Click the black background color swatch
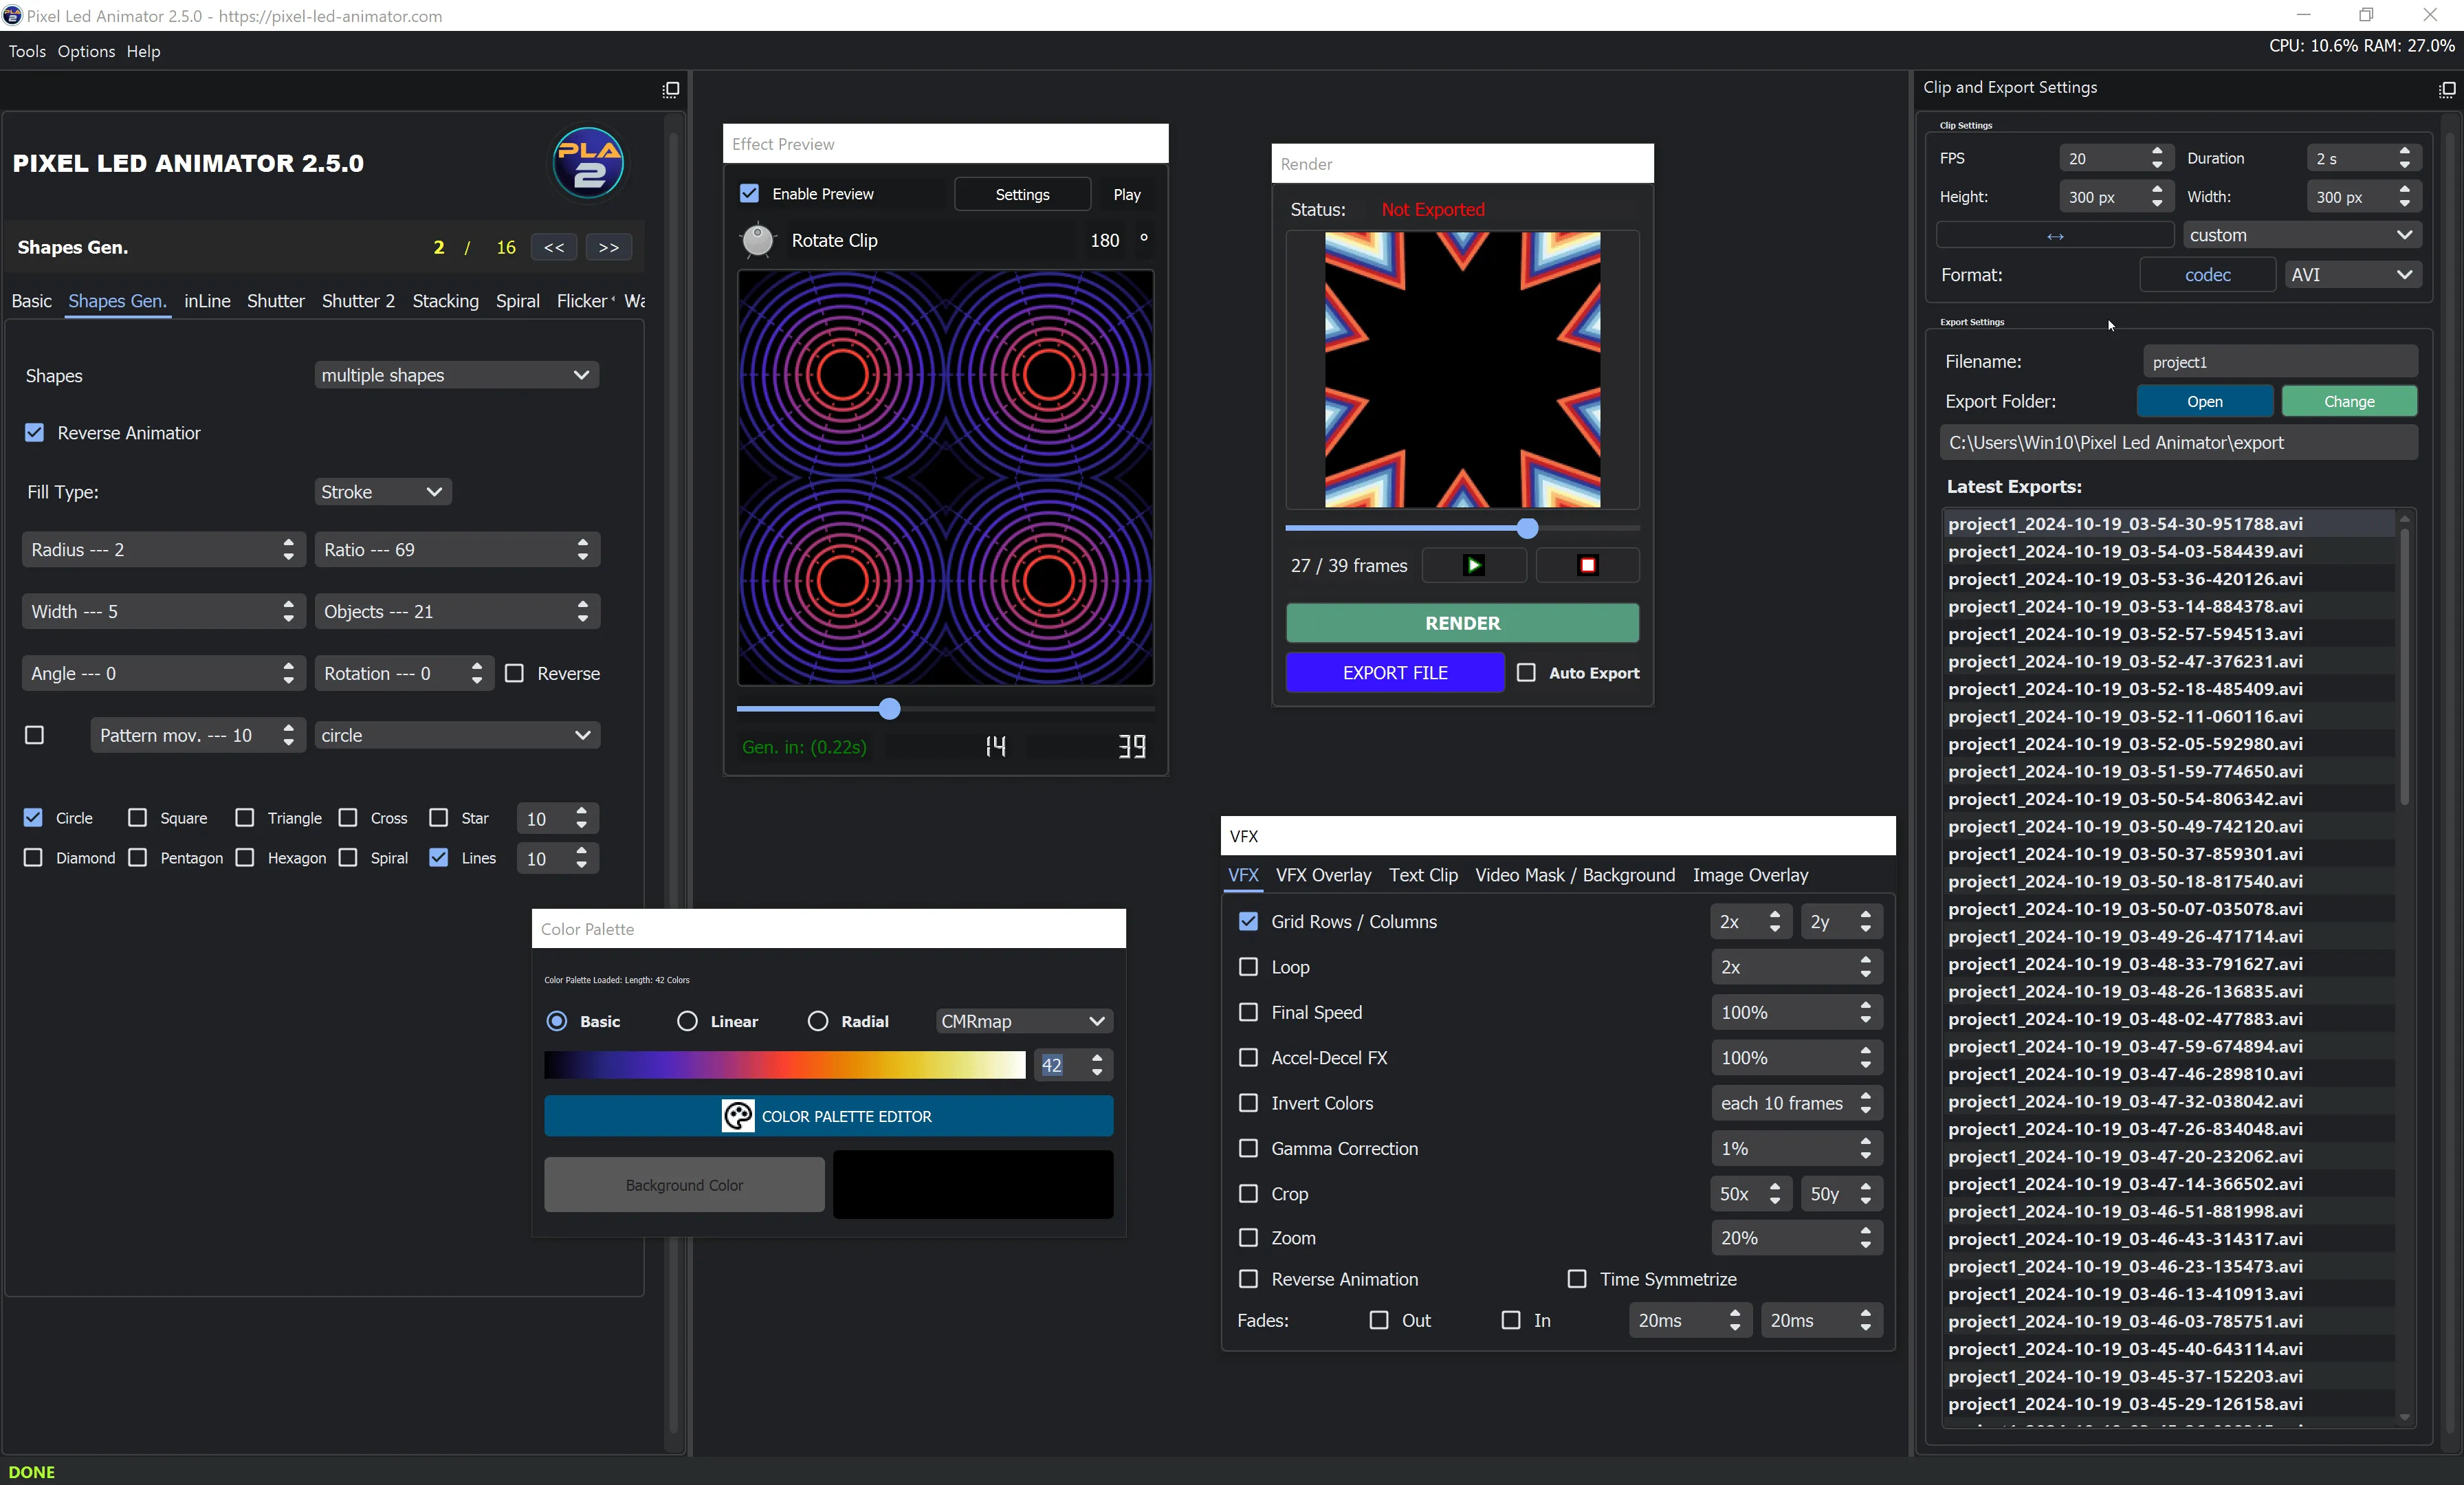 point(973,1184)
